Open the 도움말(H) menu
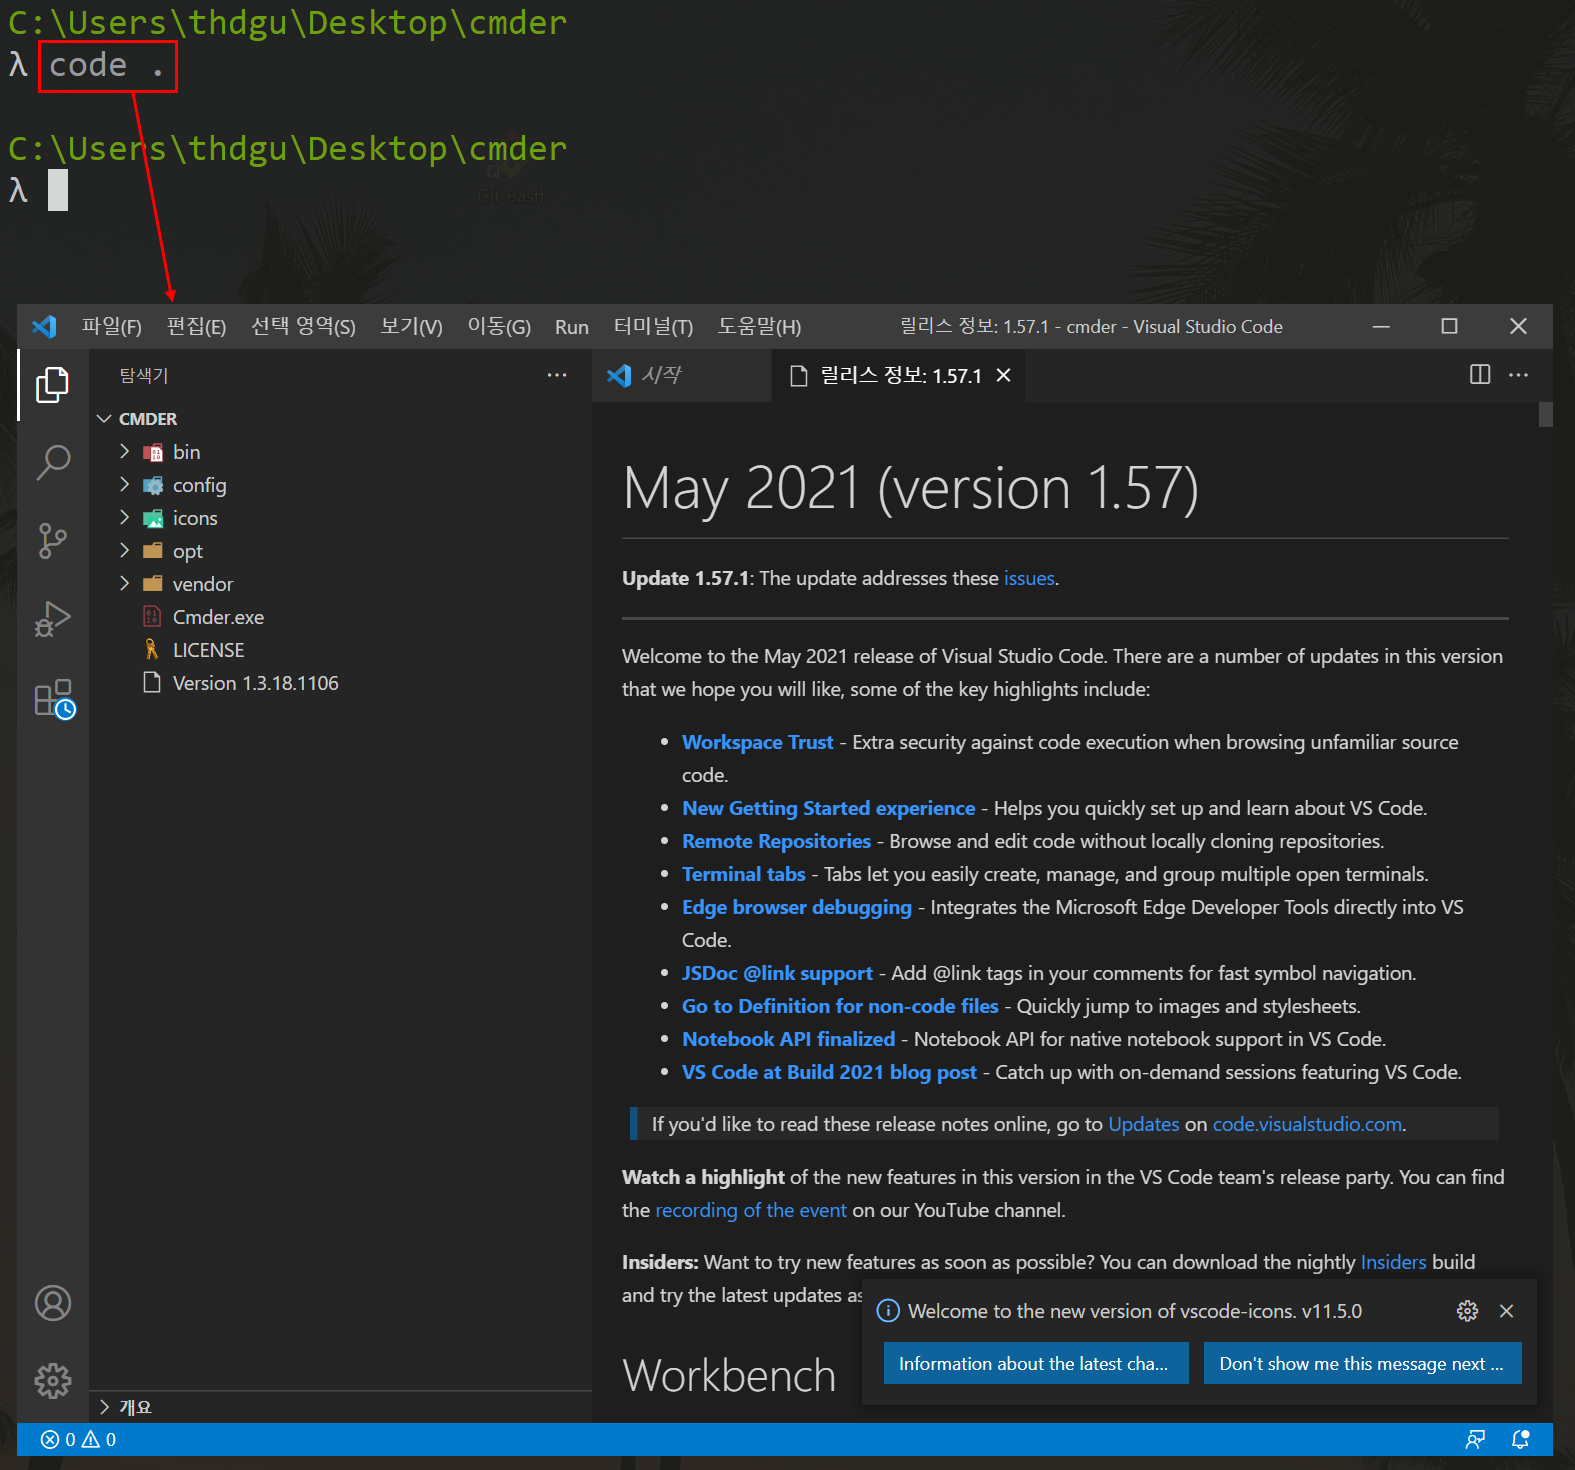Screen dimensions: 1575x1470 tap(759, 327)
